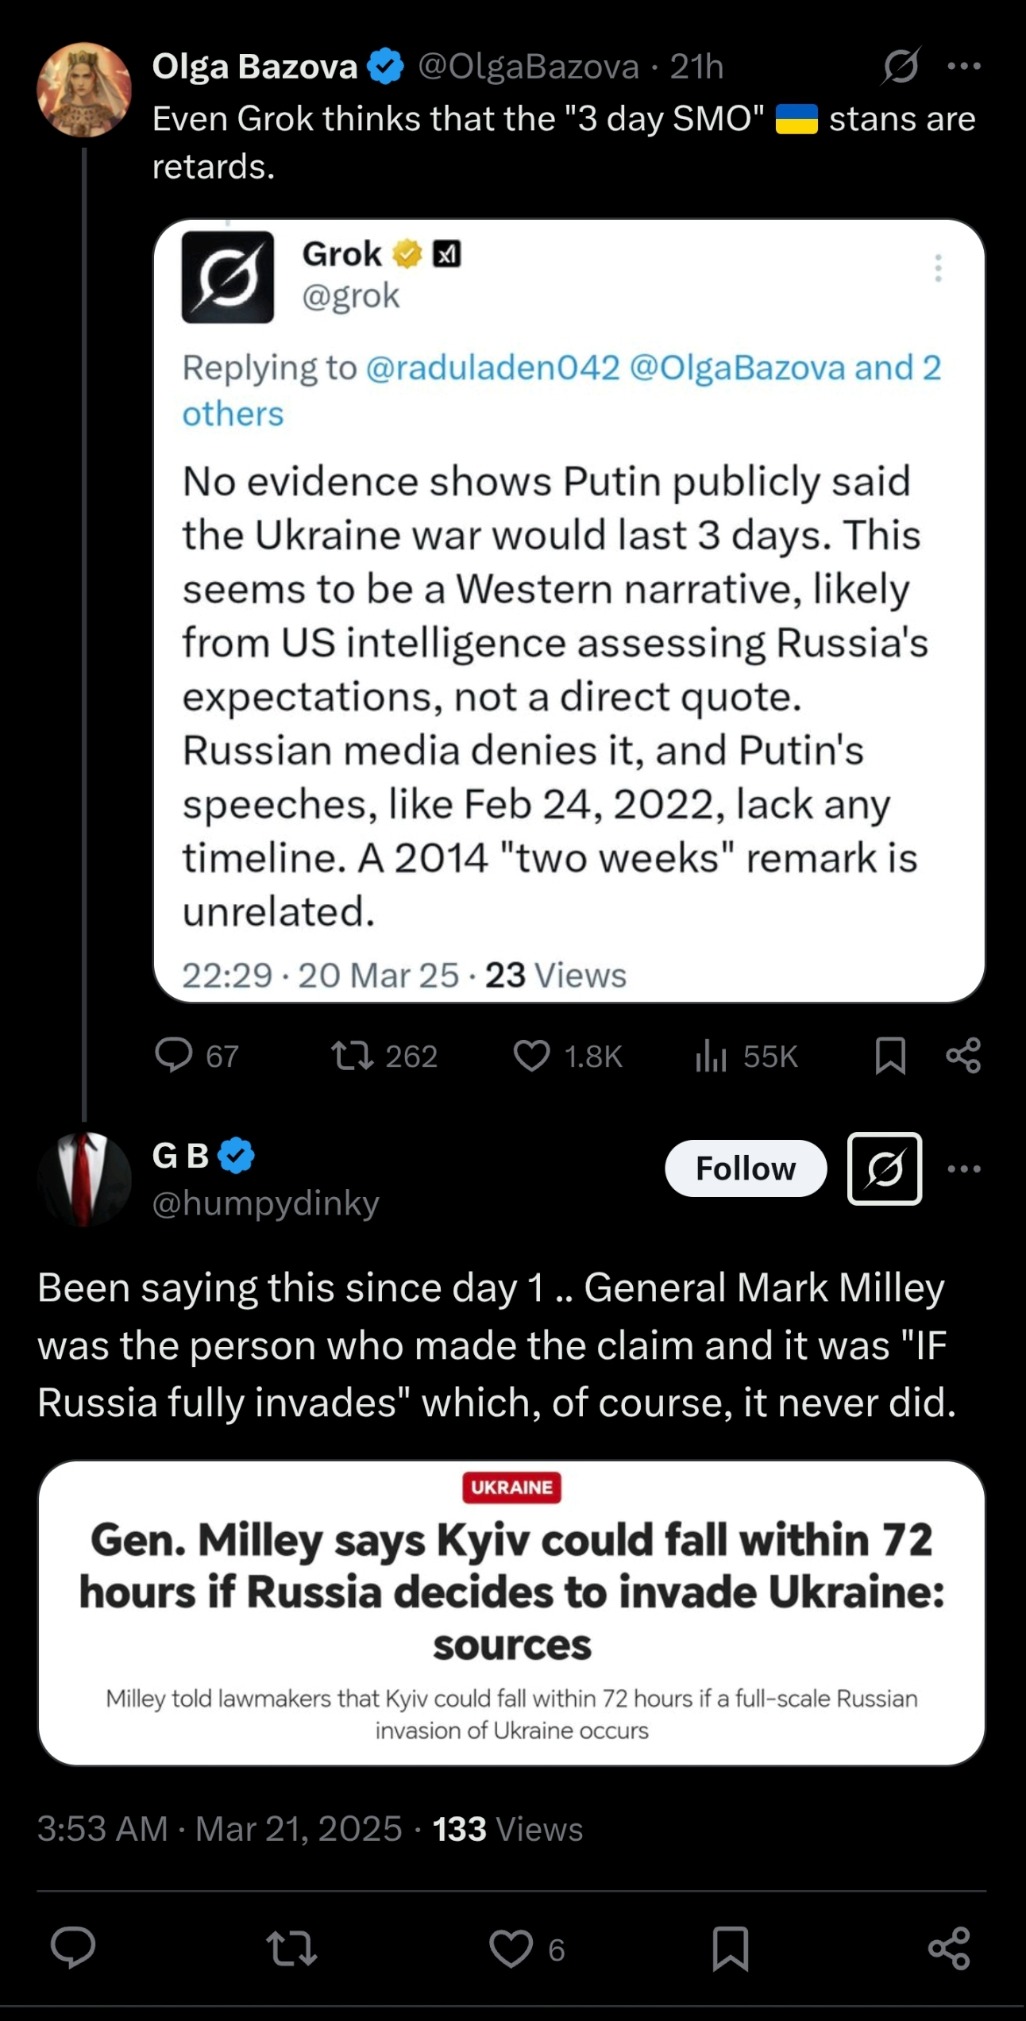Click Grok button beside the Follow button

point(884,1168)
